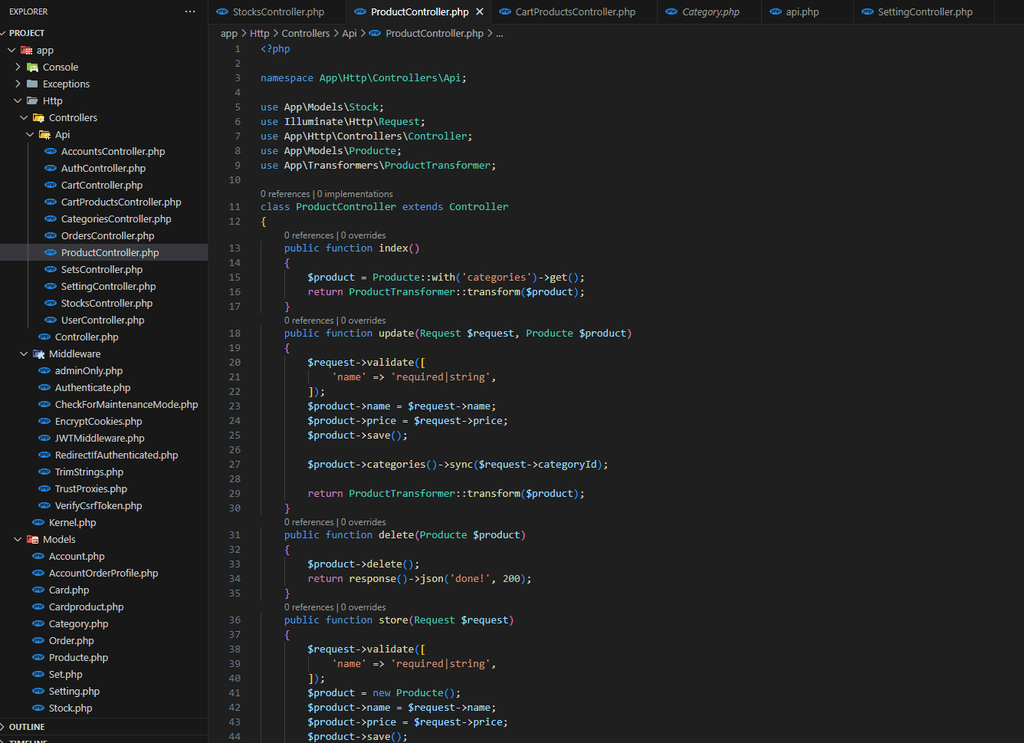The width and height of the screenshot is (1024, 743).
Task: Click the Middleware folder icon
Action: click(x=39, y=354)
